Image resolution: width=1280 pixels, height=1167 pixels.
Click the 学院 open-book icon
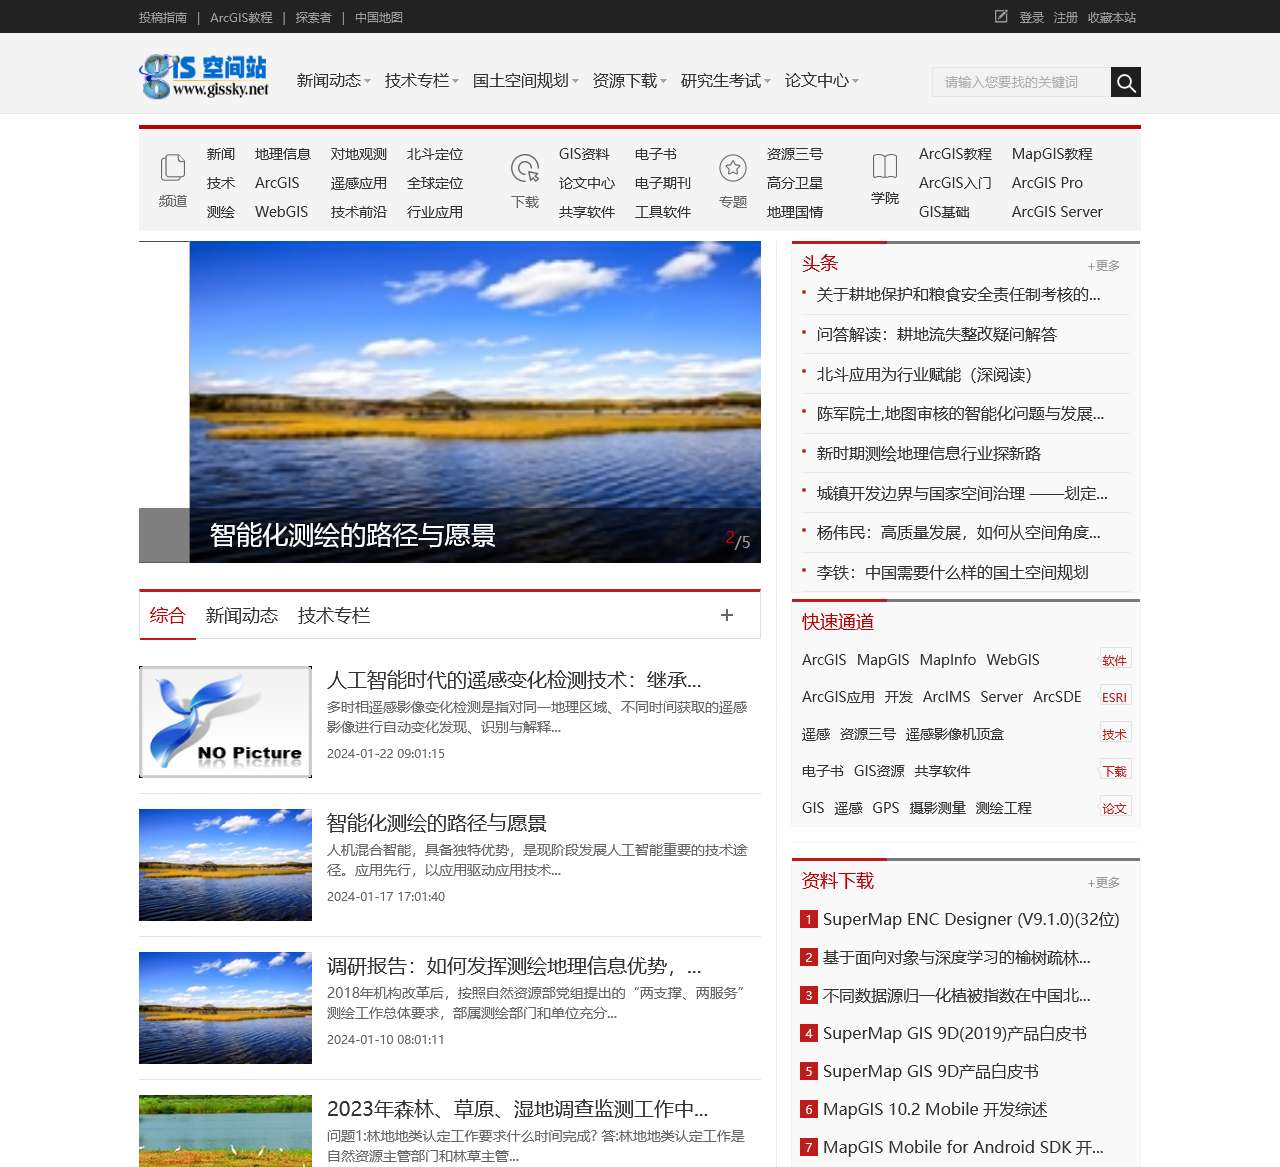coord(884,168)
